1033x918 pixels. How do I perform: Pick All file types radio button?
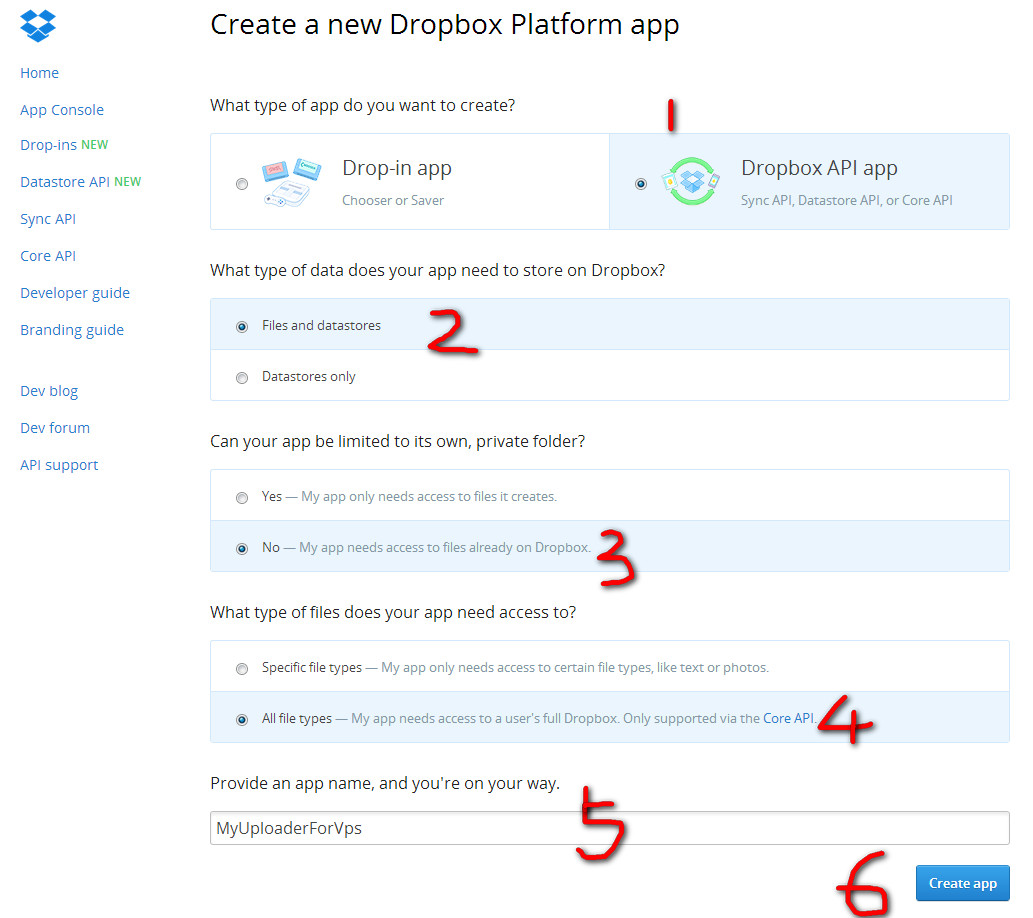point(242,720)
